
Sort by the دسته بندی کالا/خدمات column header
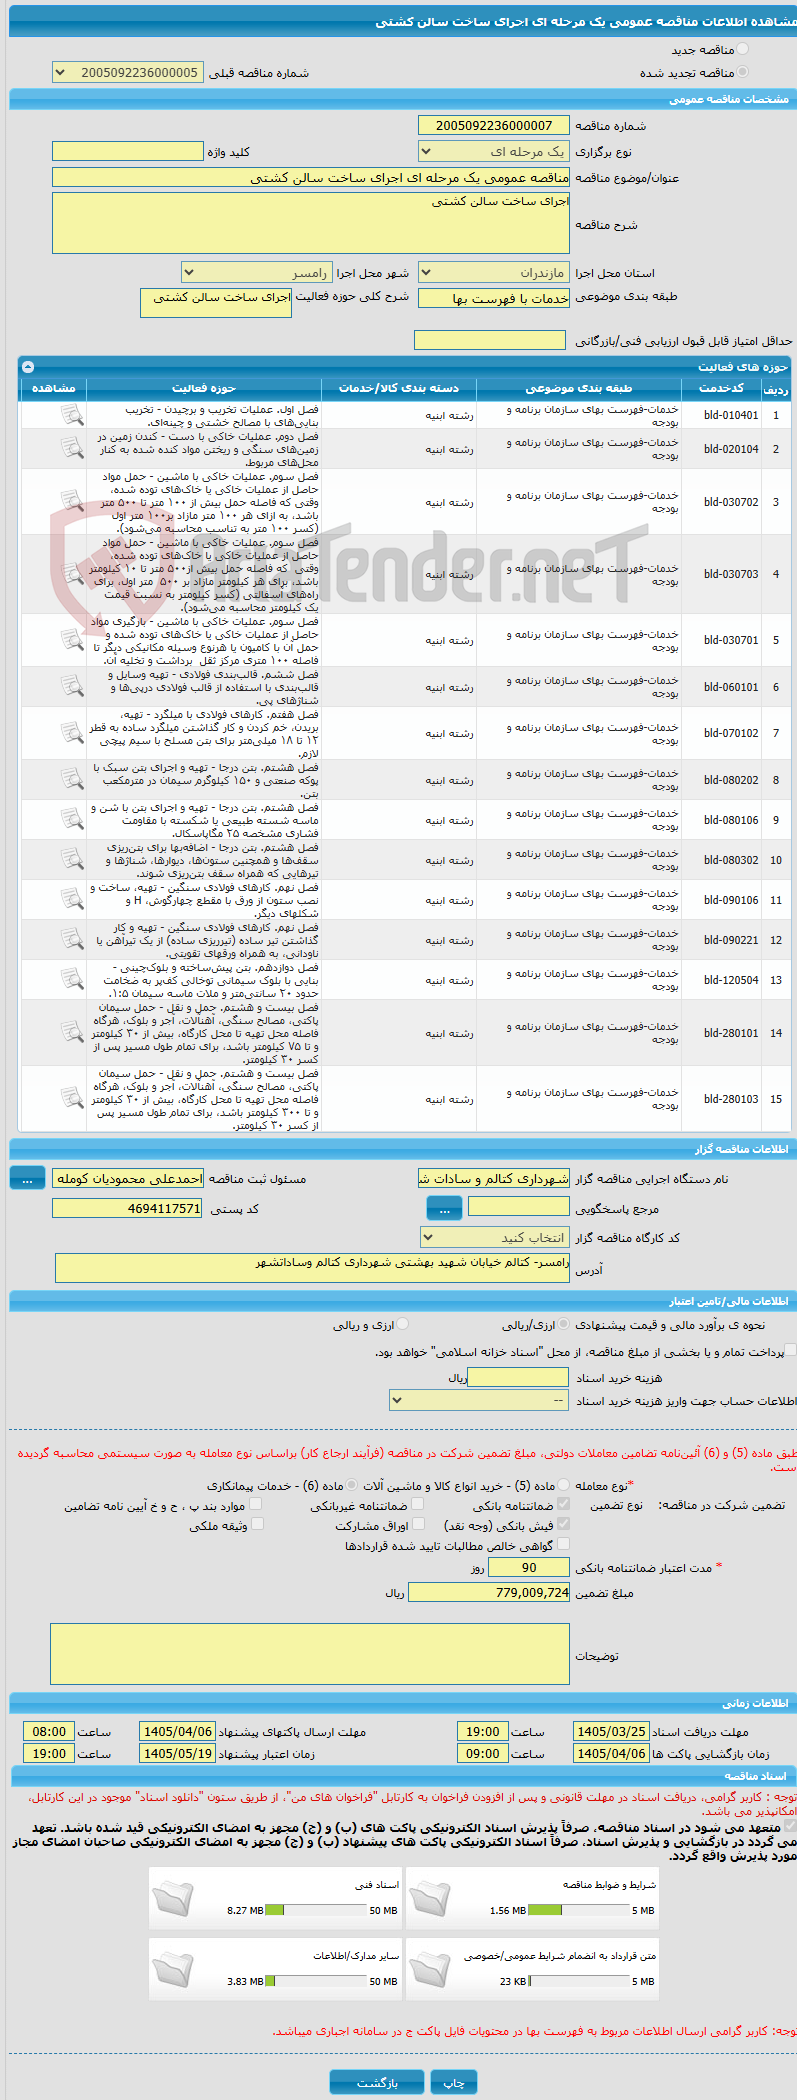pos(399,388)
